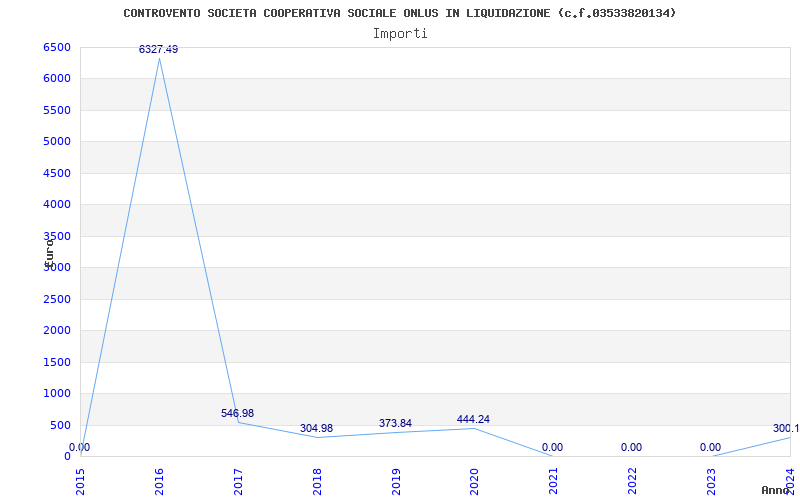The image size is (800, 500).
Task: Click y-axis value 2000
Action: coord(57,331)
